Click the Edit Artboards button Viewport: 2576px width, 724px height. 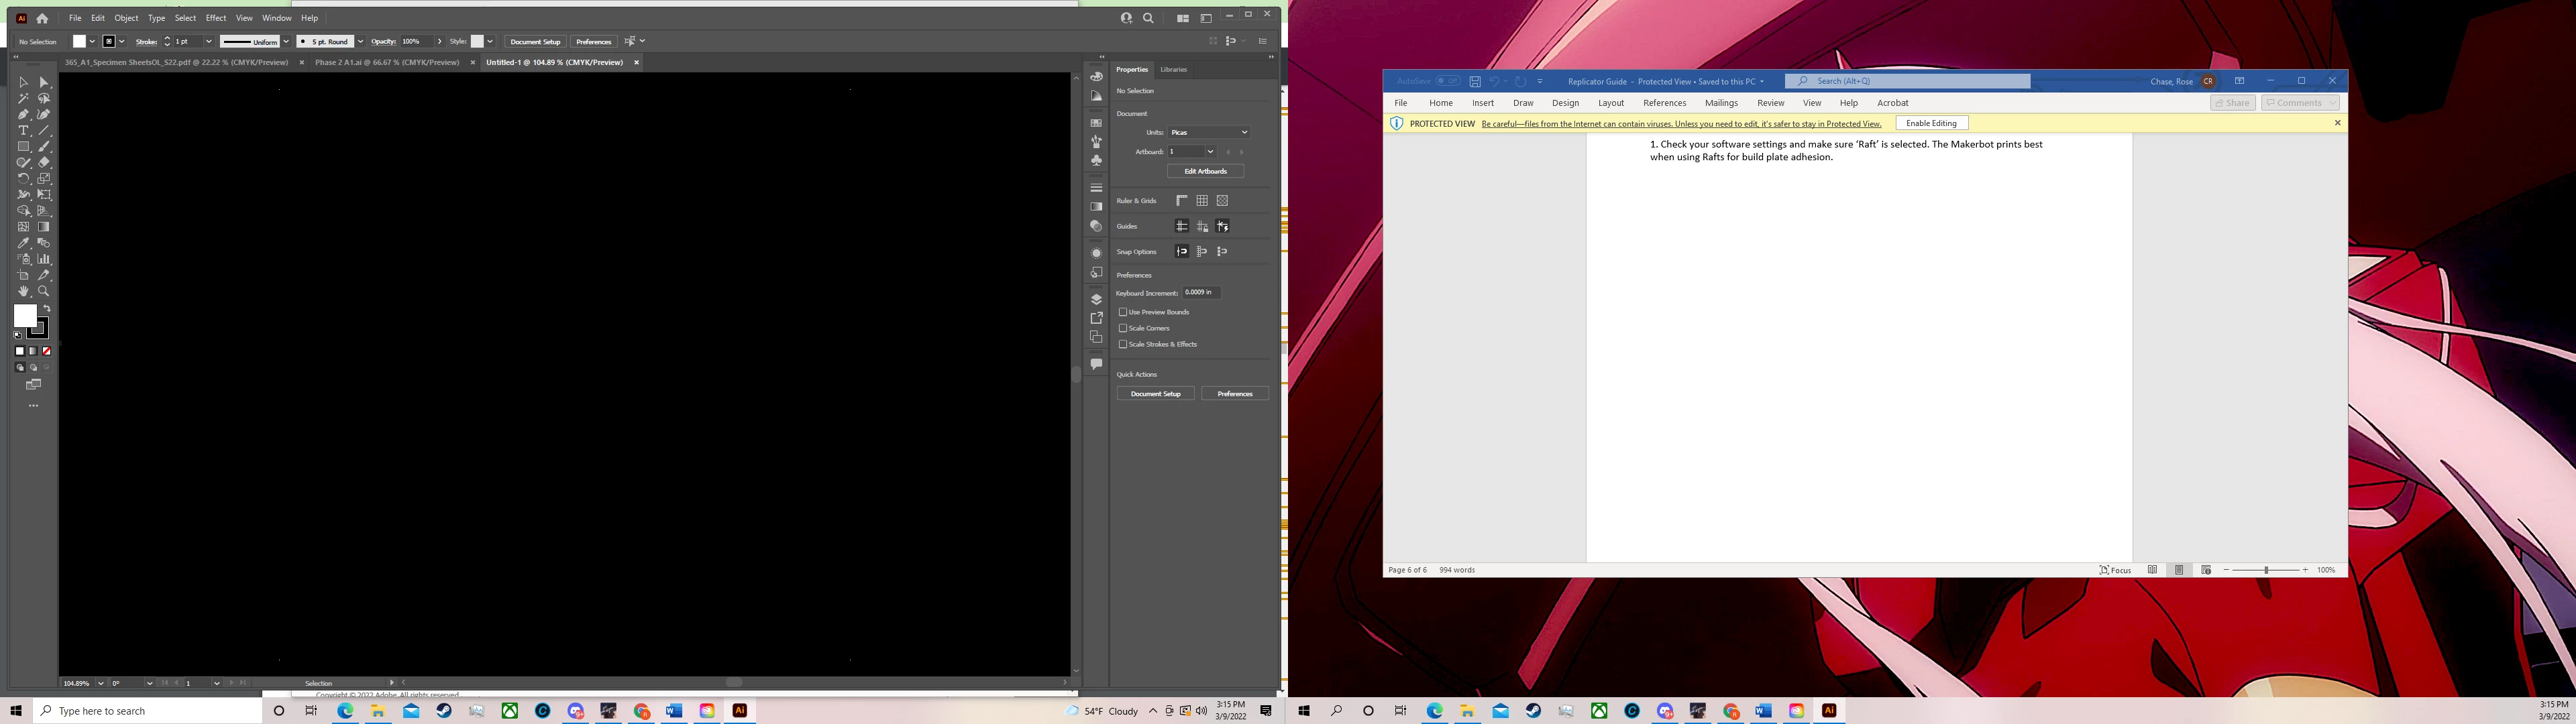(x=1205, y=171)
